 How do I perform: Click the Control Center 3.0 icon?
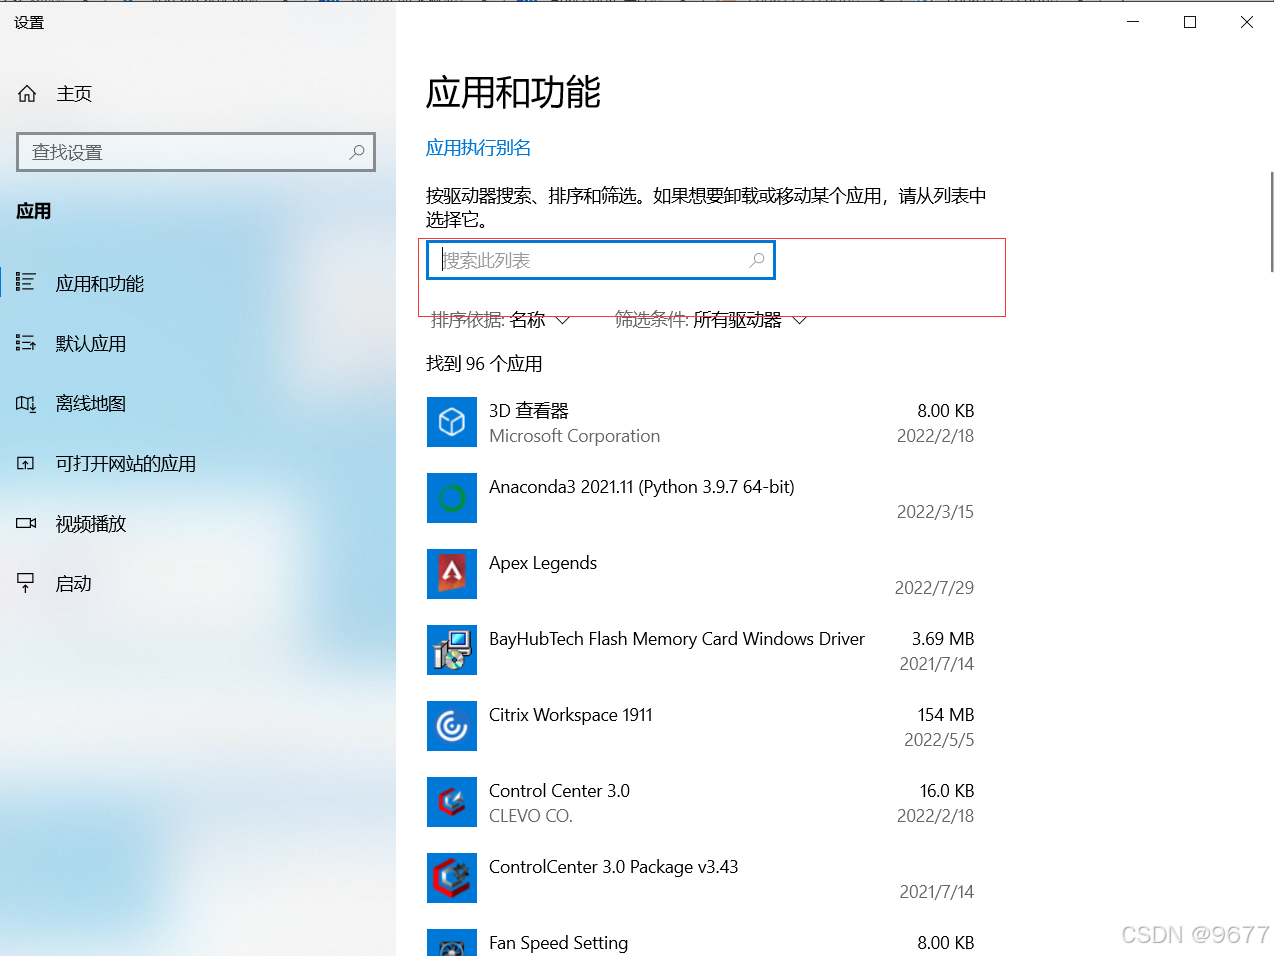point(452,802)
